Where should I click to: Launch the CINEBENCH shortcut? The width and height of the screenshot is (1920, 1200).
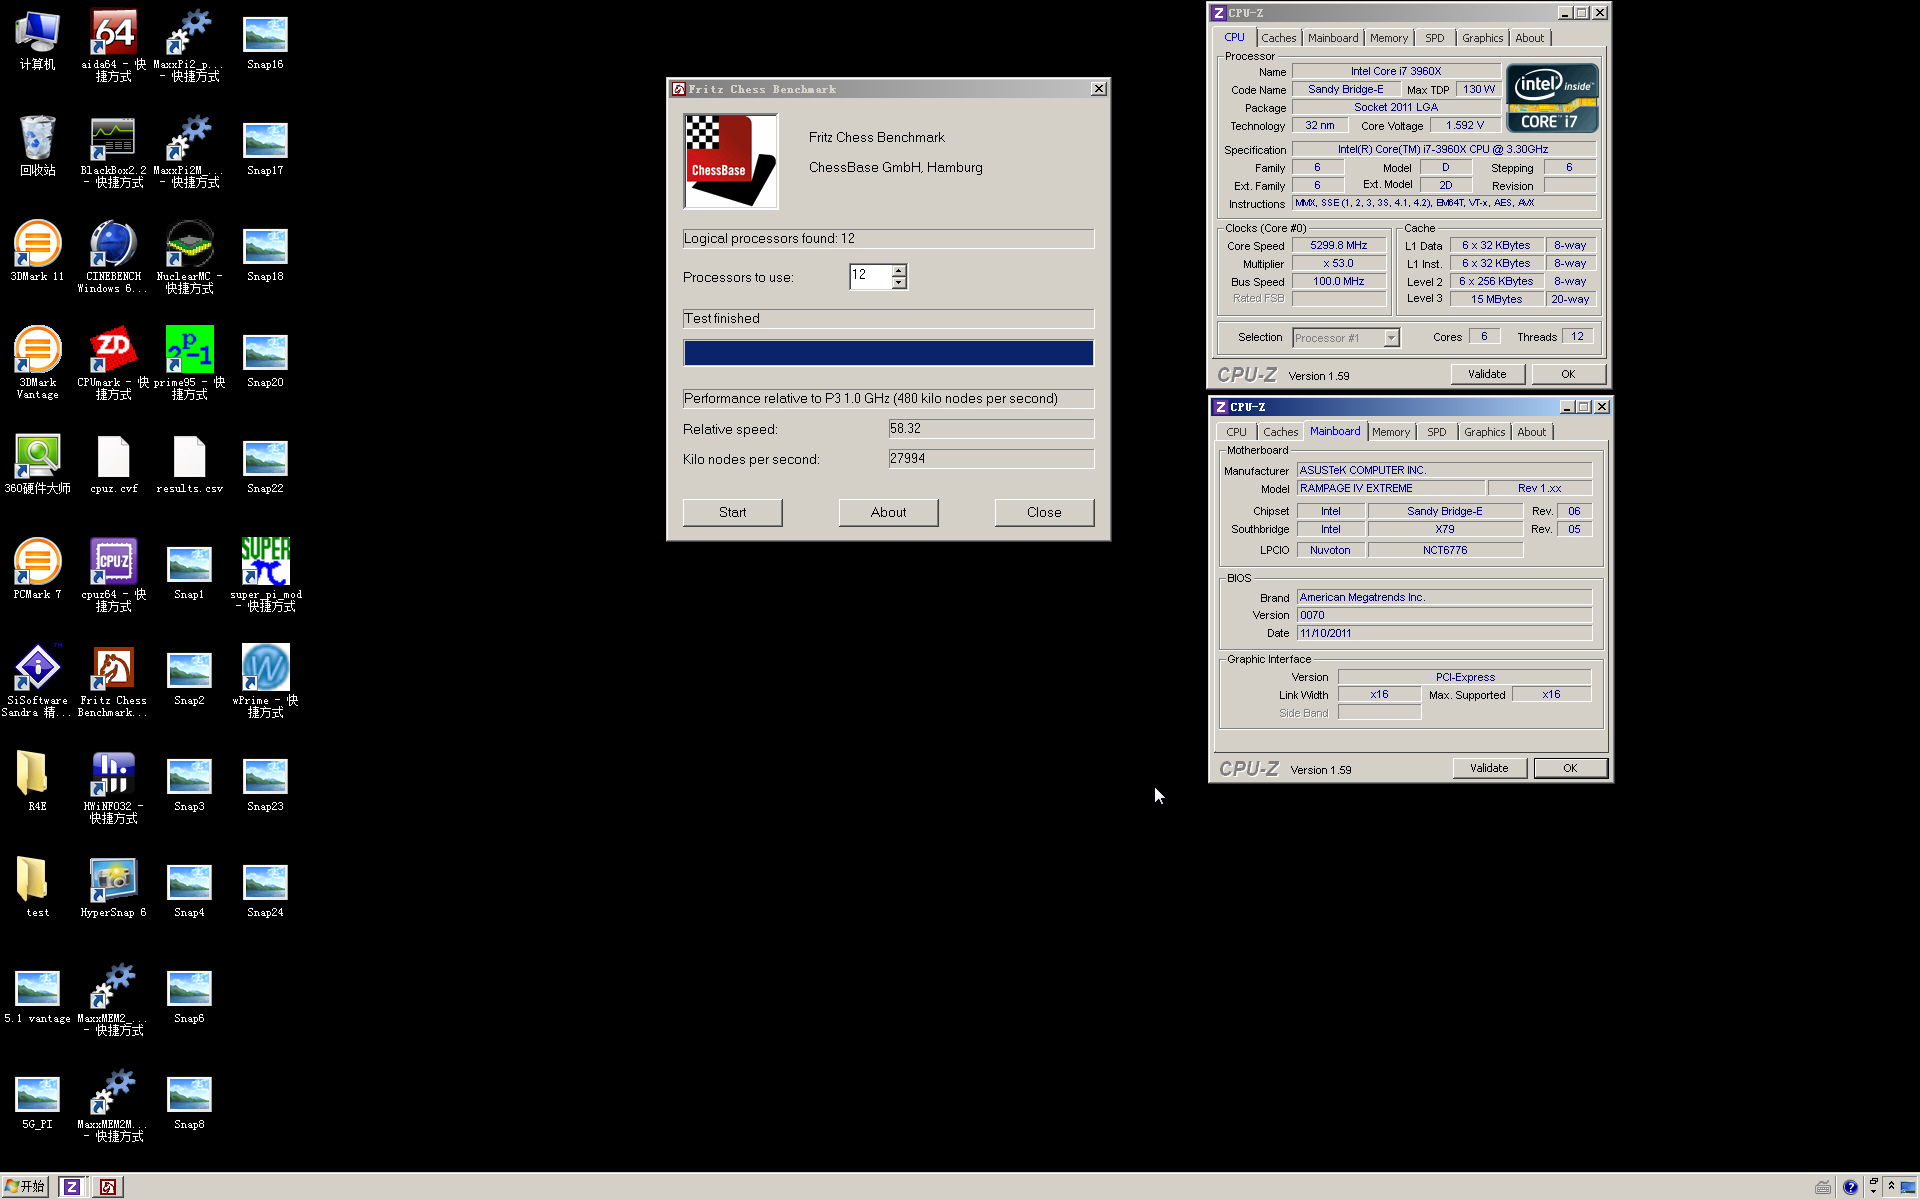click(x=113, y=257)
